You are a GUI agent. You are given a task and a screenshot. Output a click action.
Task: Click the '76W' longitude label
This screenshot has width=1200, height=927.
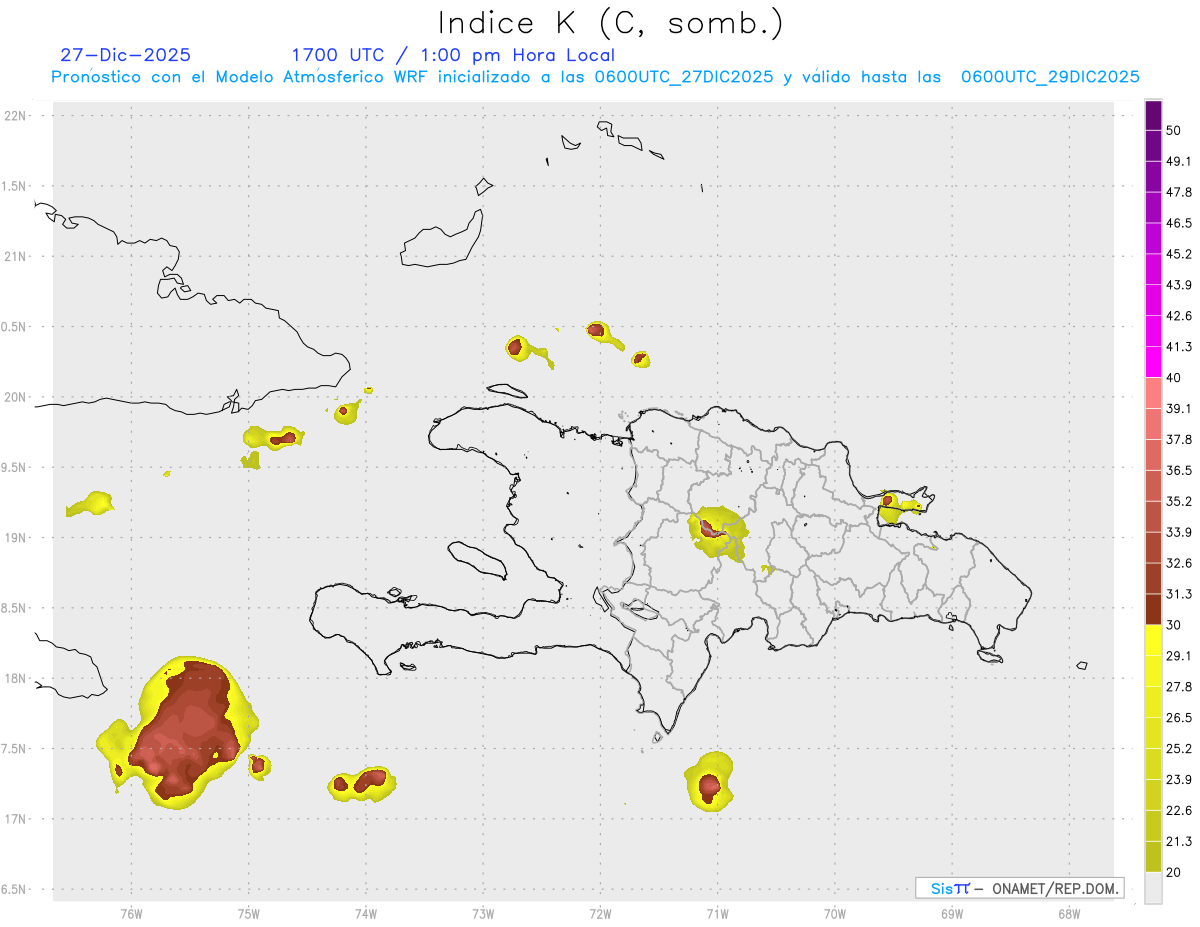point(131,914)
